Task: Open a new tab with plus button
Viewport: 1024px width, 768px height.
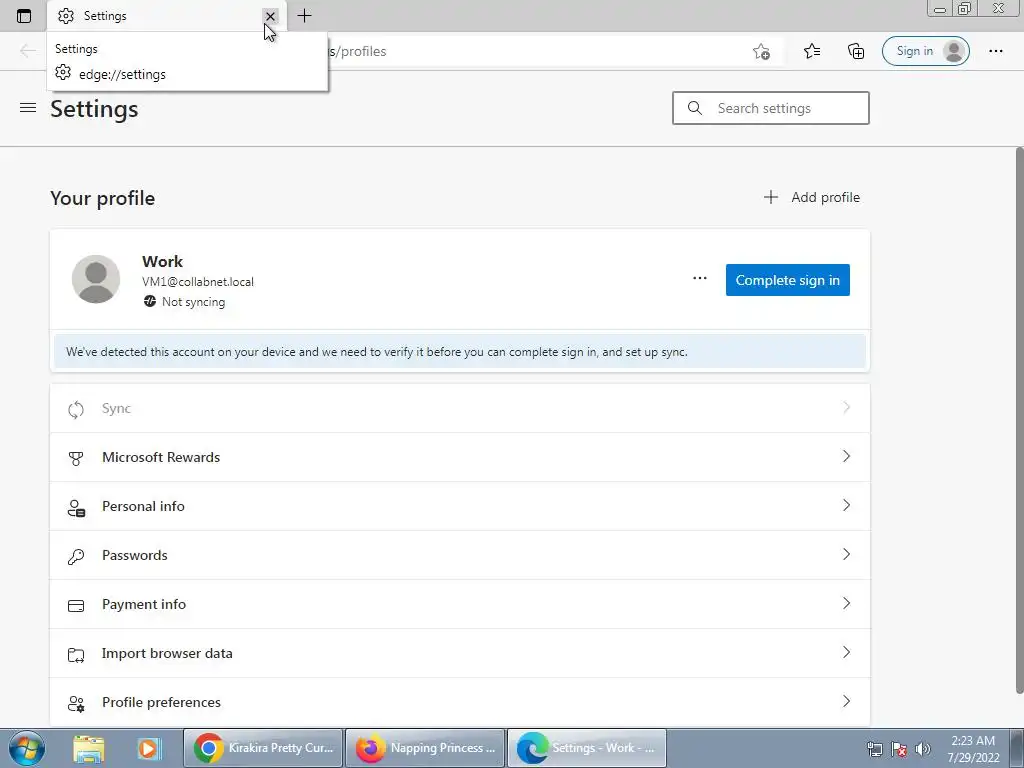Action: [304, 16]
